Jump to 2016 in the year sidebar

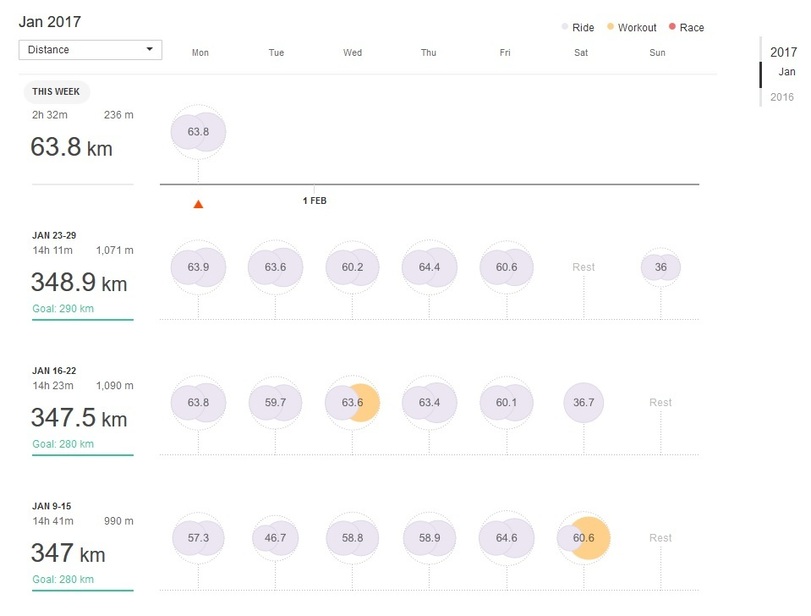click(782, 97)
